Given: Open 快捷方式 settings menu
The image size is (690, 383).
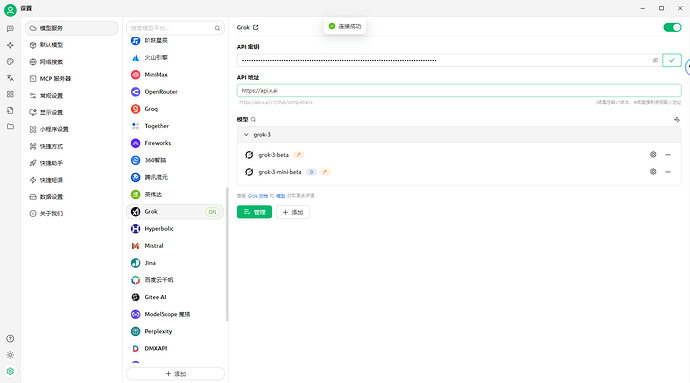Looking at the screenshot, I should click(72, 146).
